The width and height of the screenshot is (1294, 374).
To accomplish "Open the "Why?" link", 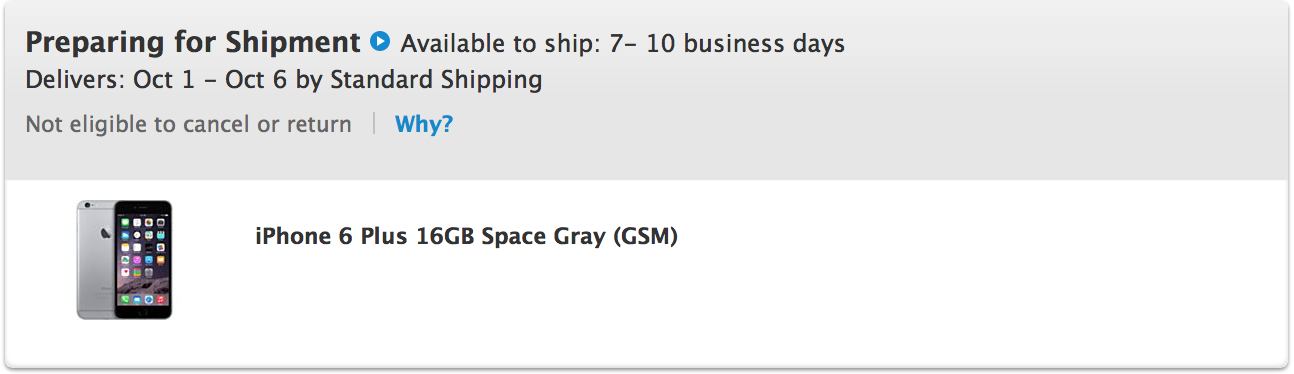I will click(x=424, y=125).
